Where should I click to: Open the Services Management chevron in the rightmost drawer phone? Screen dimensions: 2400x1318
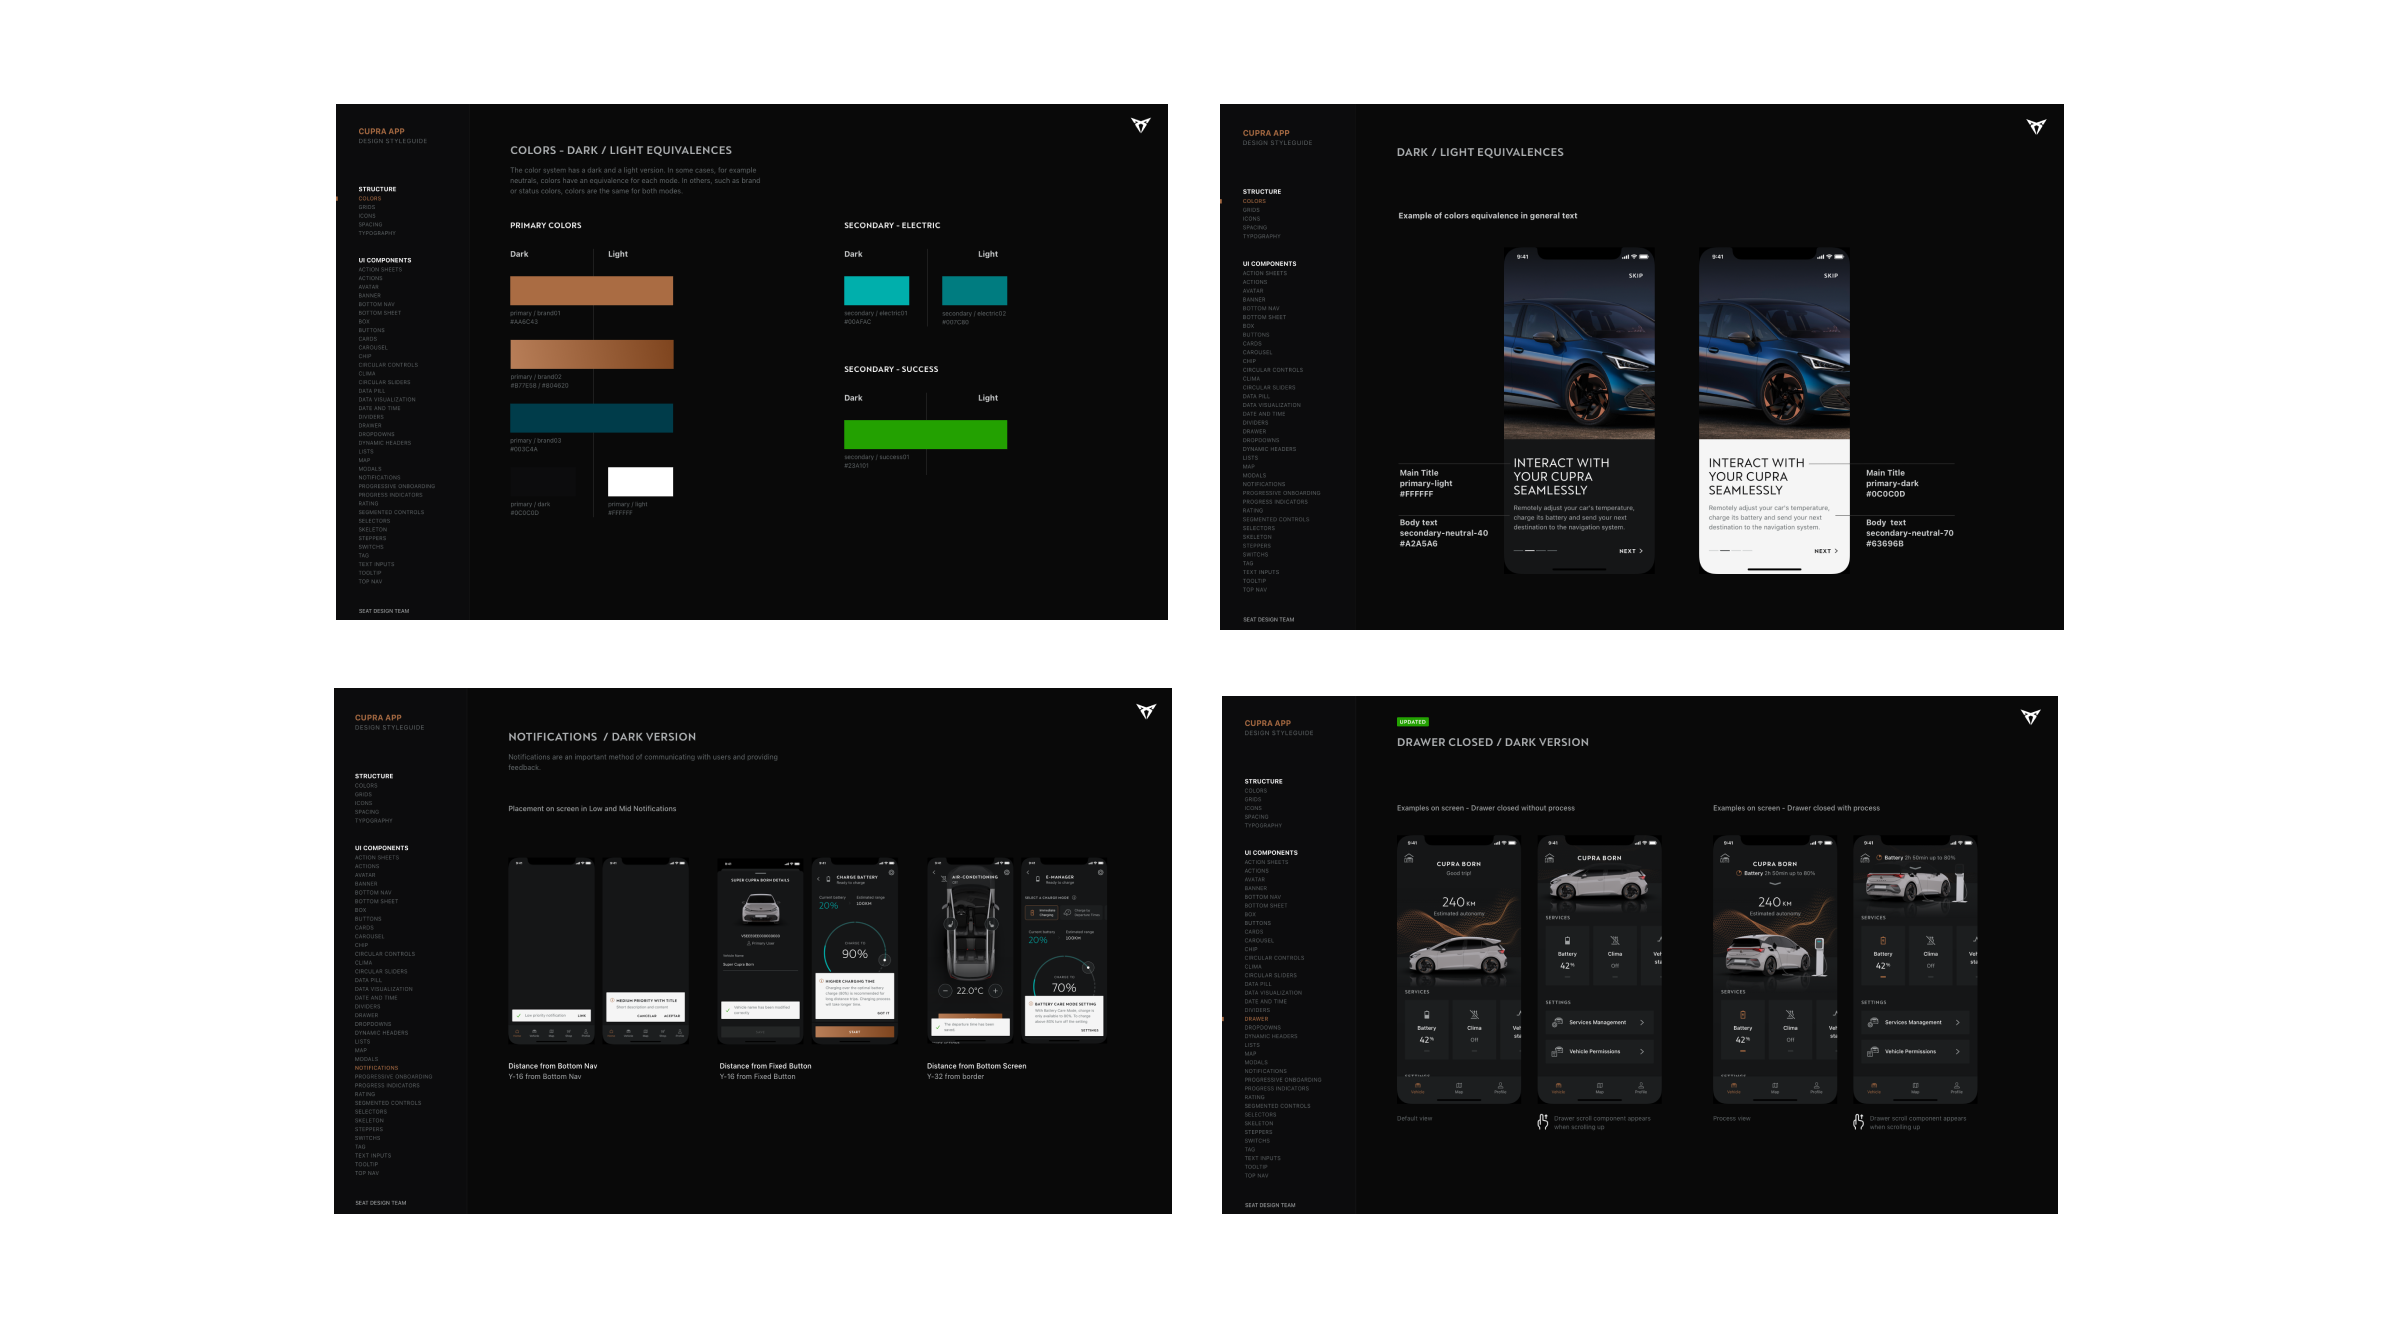1957,1022
